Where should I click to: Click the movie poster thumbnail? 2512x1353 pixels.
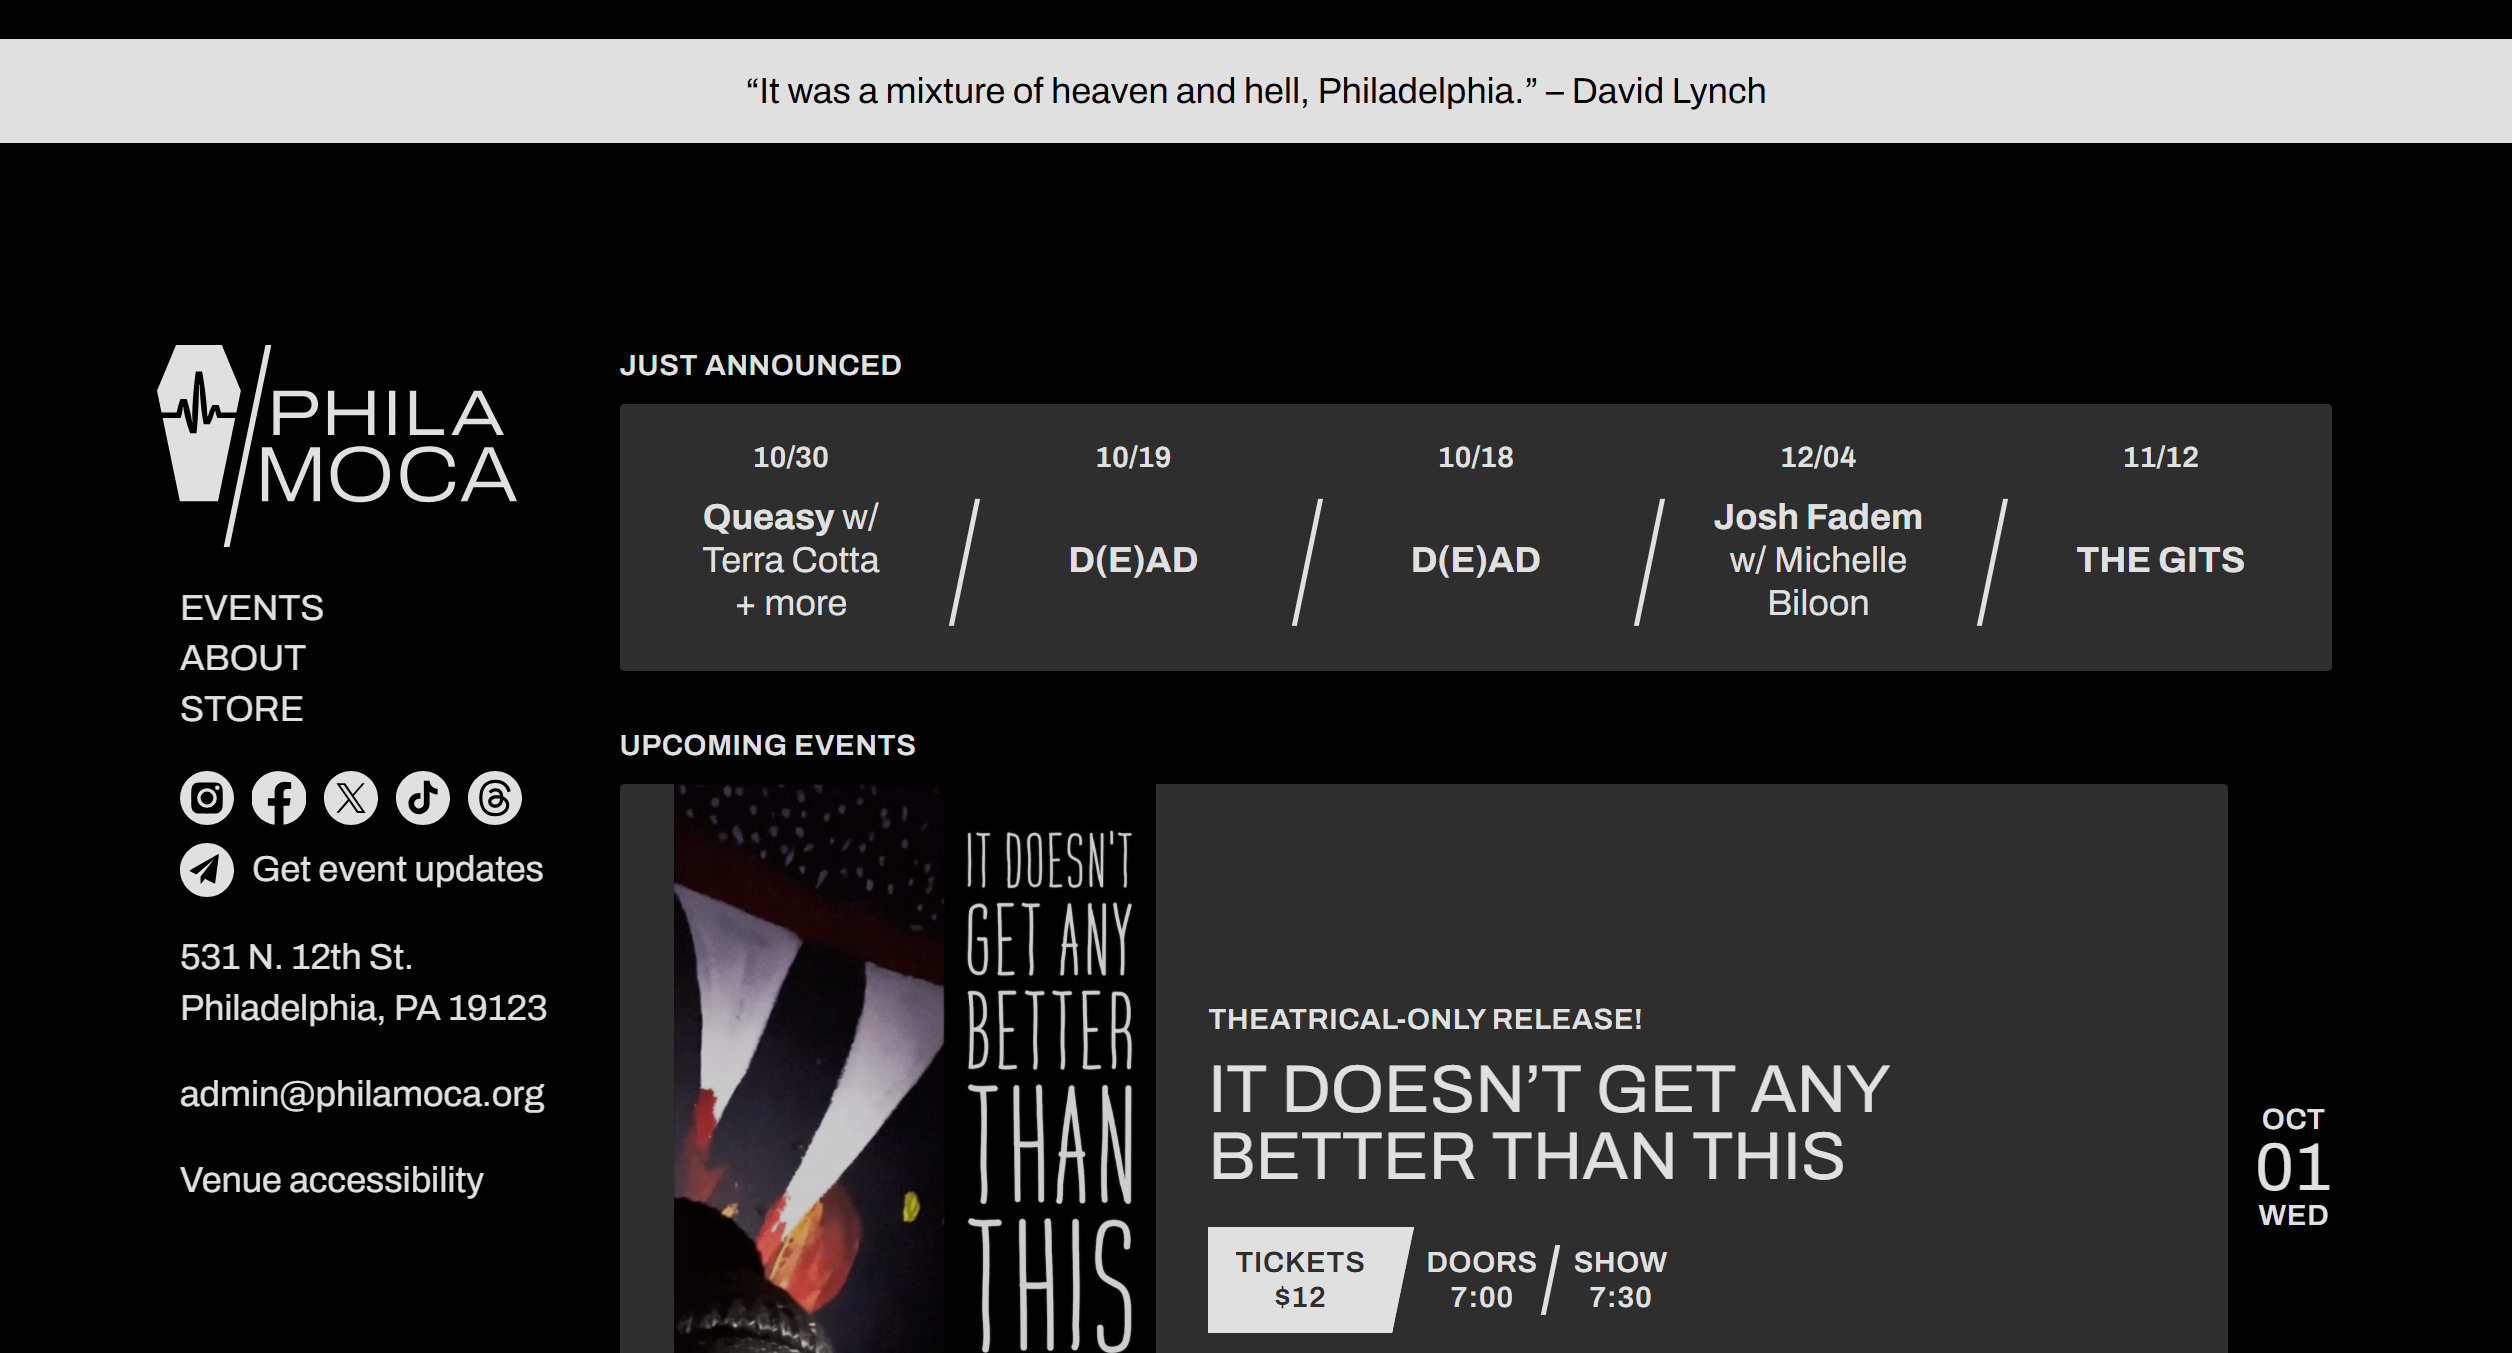[915, 1069]
